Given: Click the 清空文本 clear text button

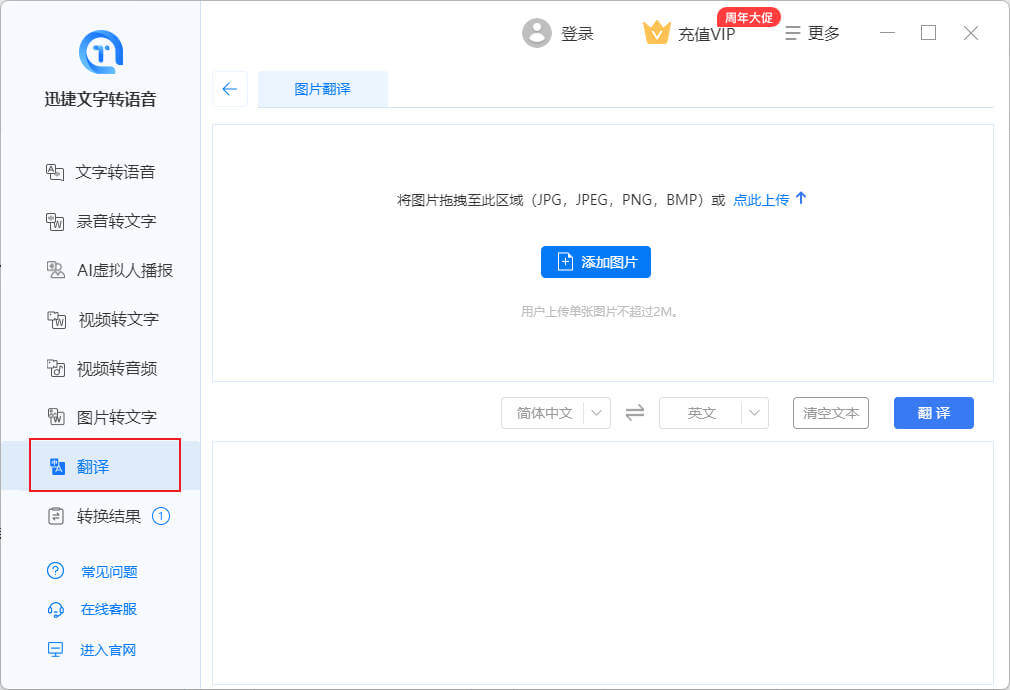Looking at the screenshot, I should [830, 413].
